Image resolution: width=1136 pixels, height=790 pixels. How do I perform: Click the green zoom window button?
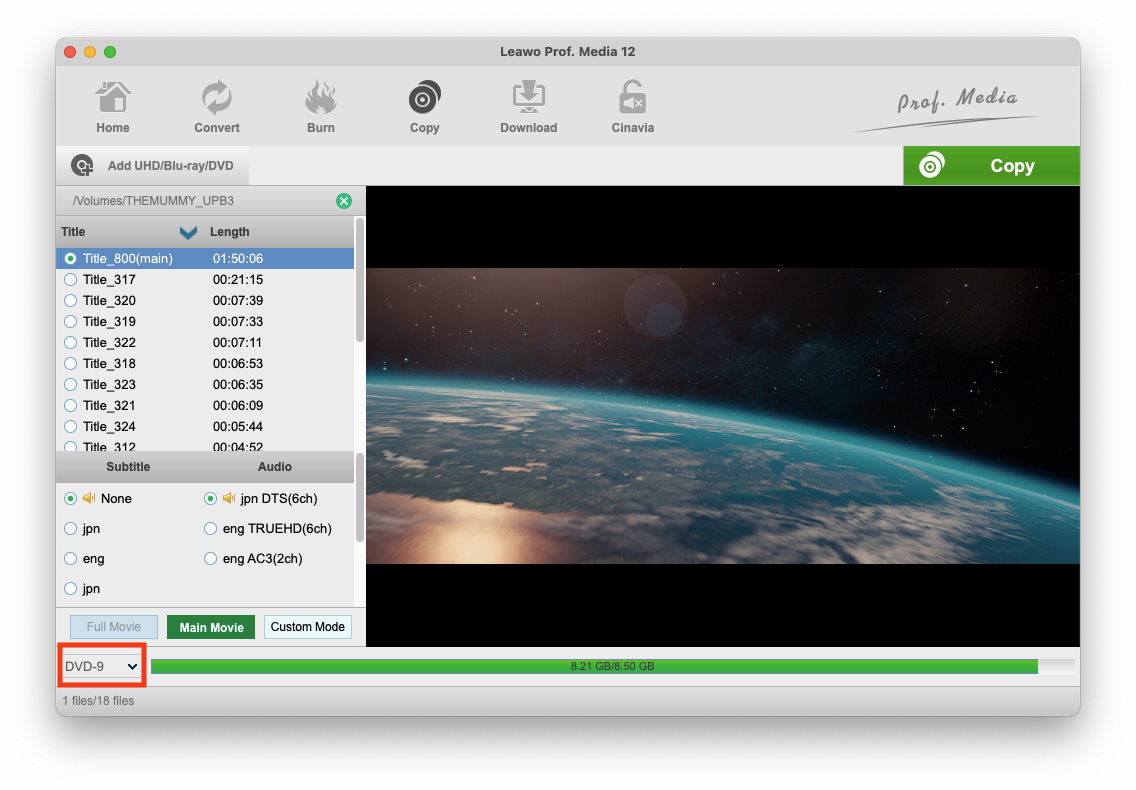point(110,52)
